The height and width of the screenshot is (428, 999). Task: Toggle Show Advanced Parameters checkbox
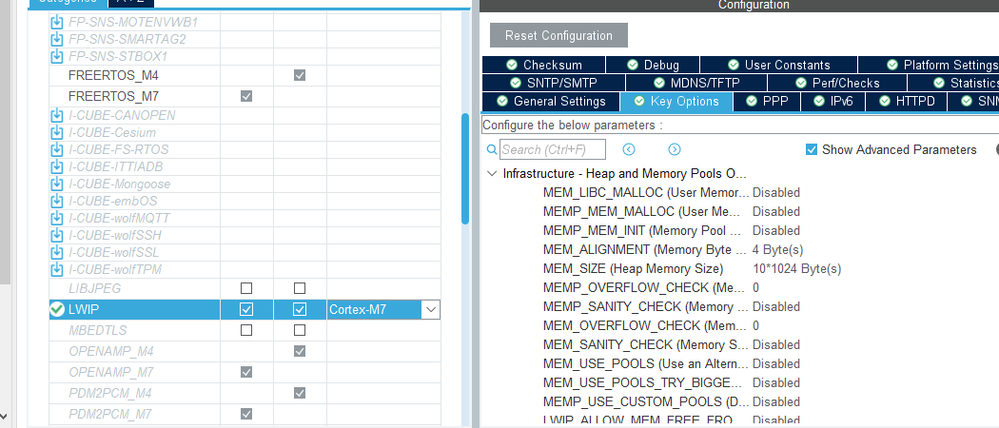(x=811, y=150)
